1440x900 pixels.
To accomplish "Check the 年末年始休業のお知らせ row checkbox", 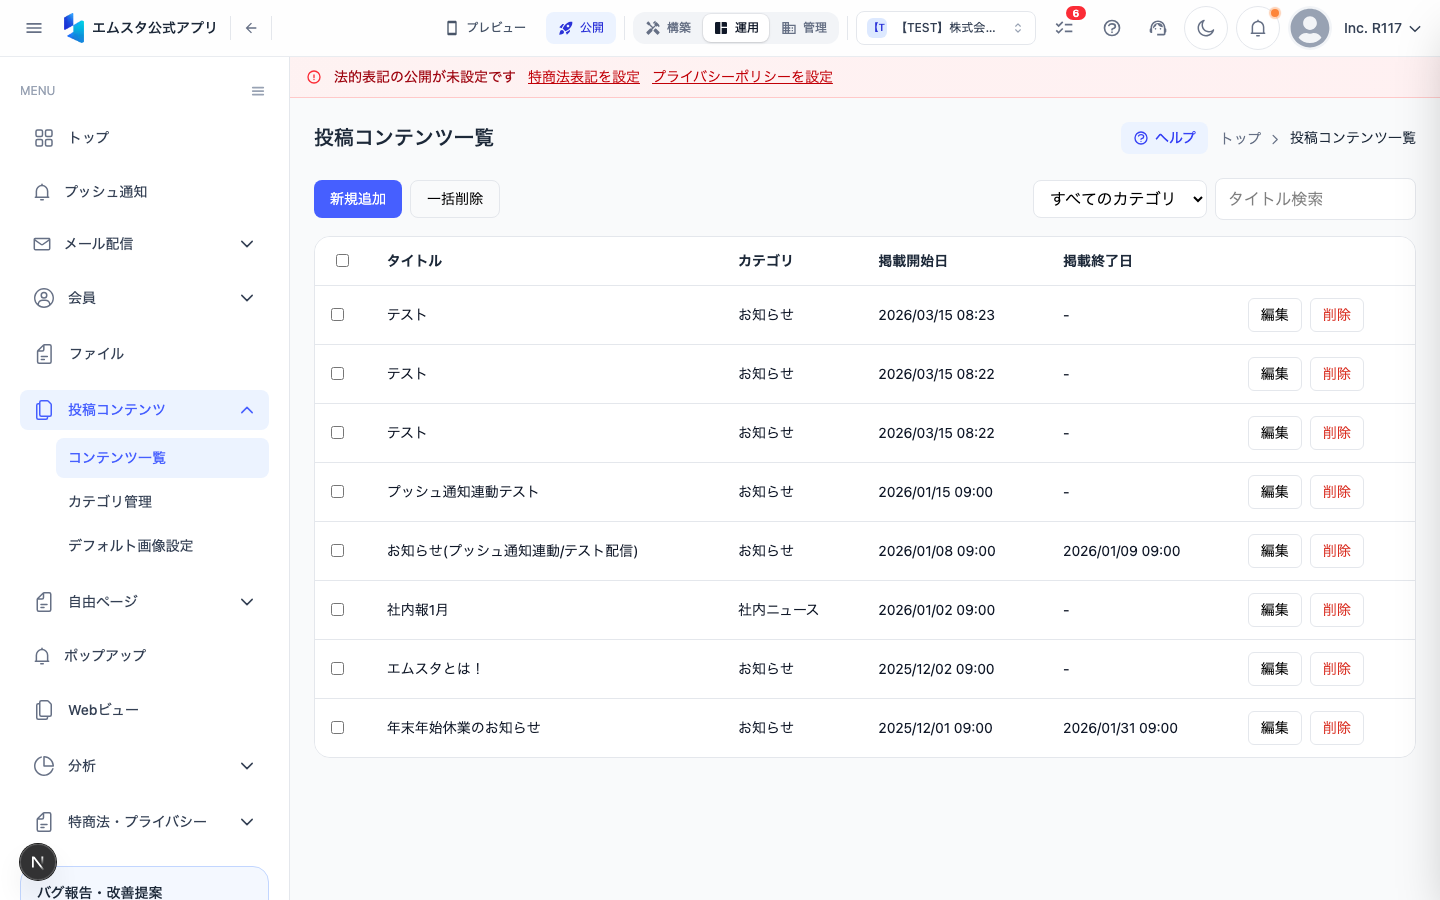I will [337, 728].
